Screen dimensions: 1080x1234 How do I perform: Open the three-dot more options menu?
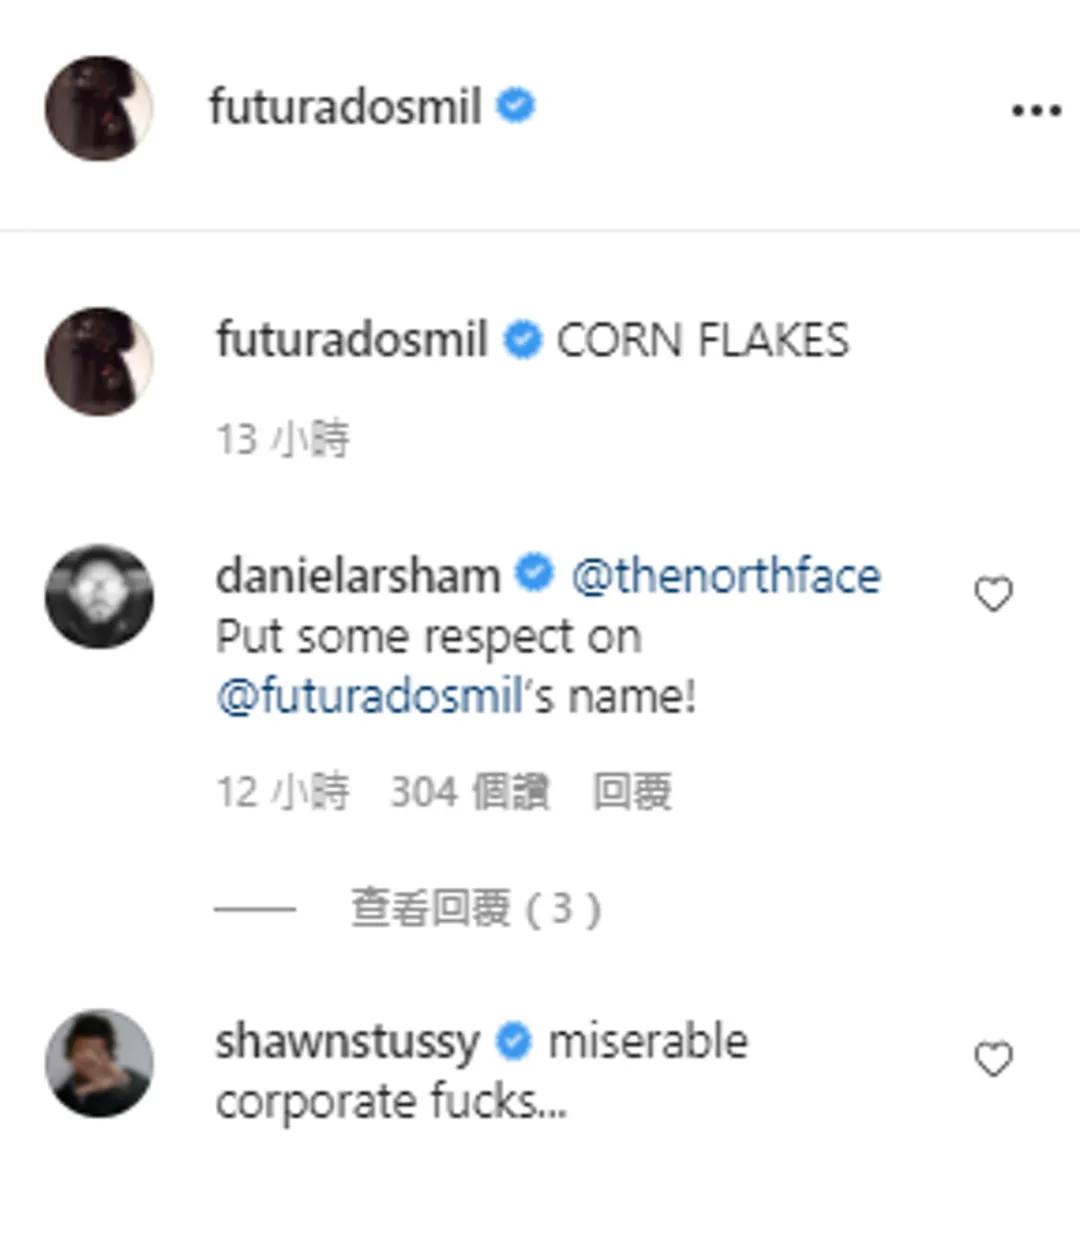tap(1035, 110)
